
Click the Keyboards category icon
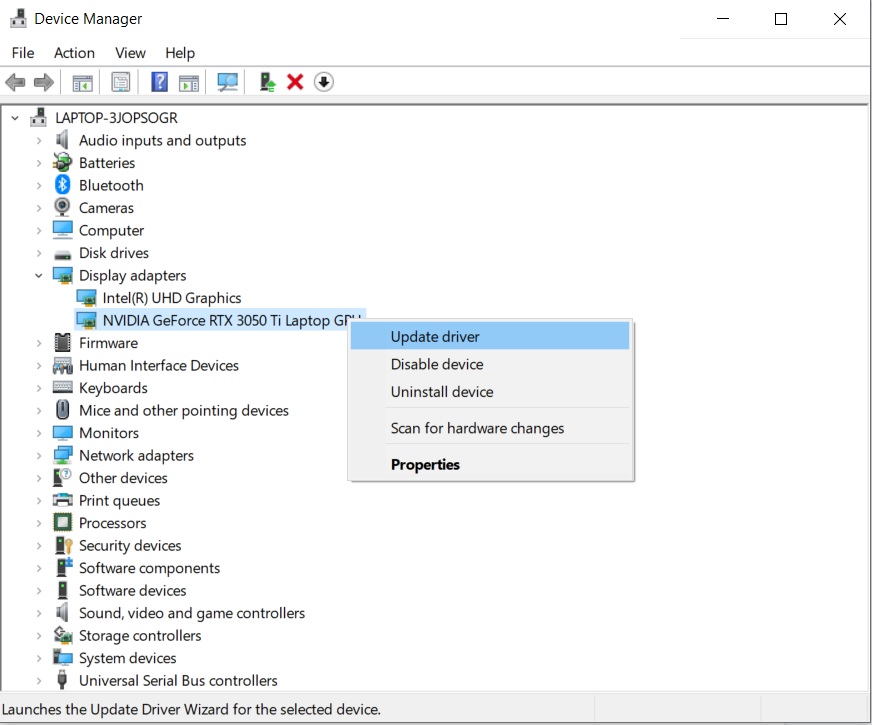click(x=62, y=387)
